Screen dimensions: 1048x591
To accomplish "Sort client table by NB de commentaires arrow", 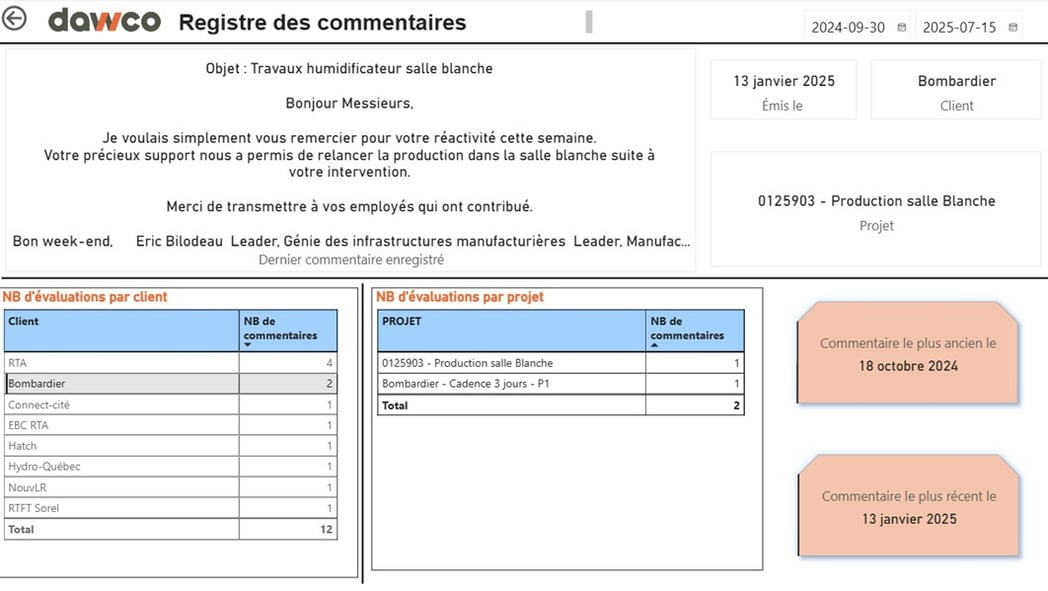I will point(247,345).
